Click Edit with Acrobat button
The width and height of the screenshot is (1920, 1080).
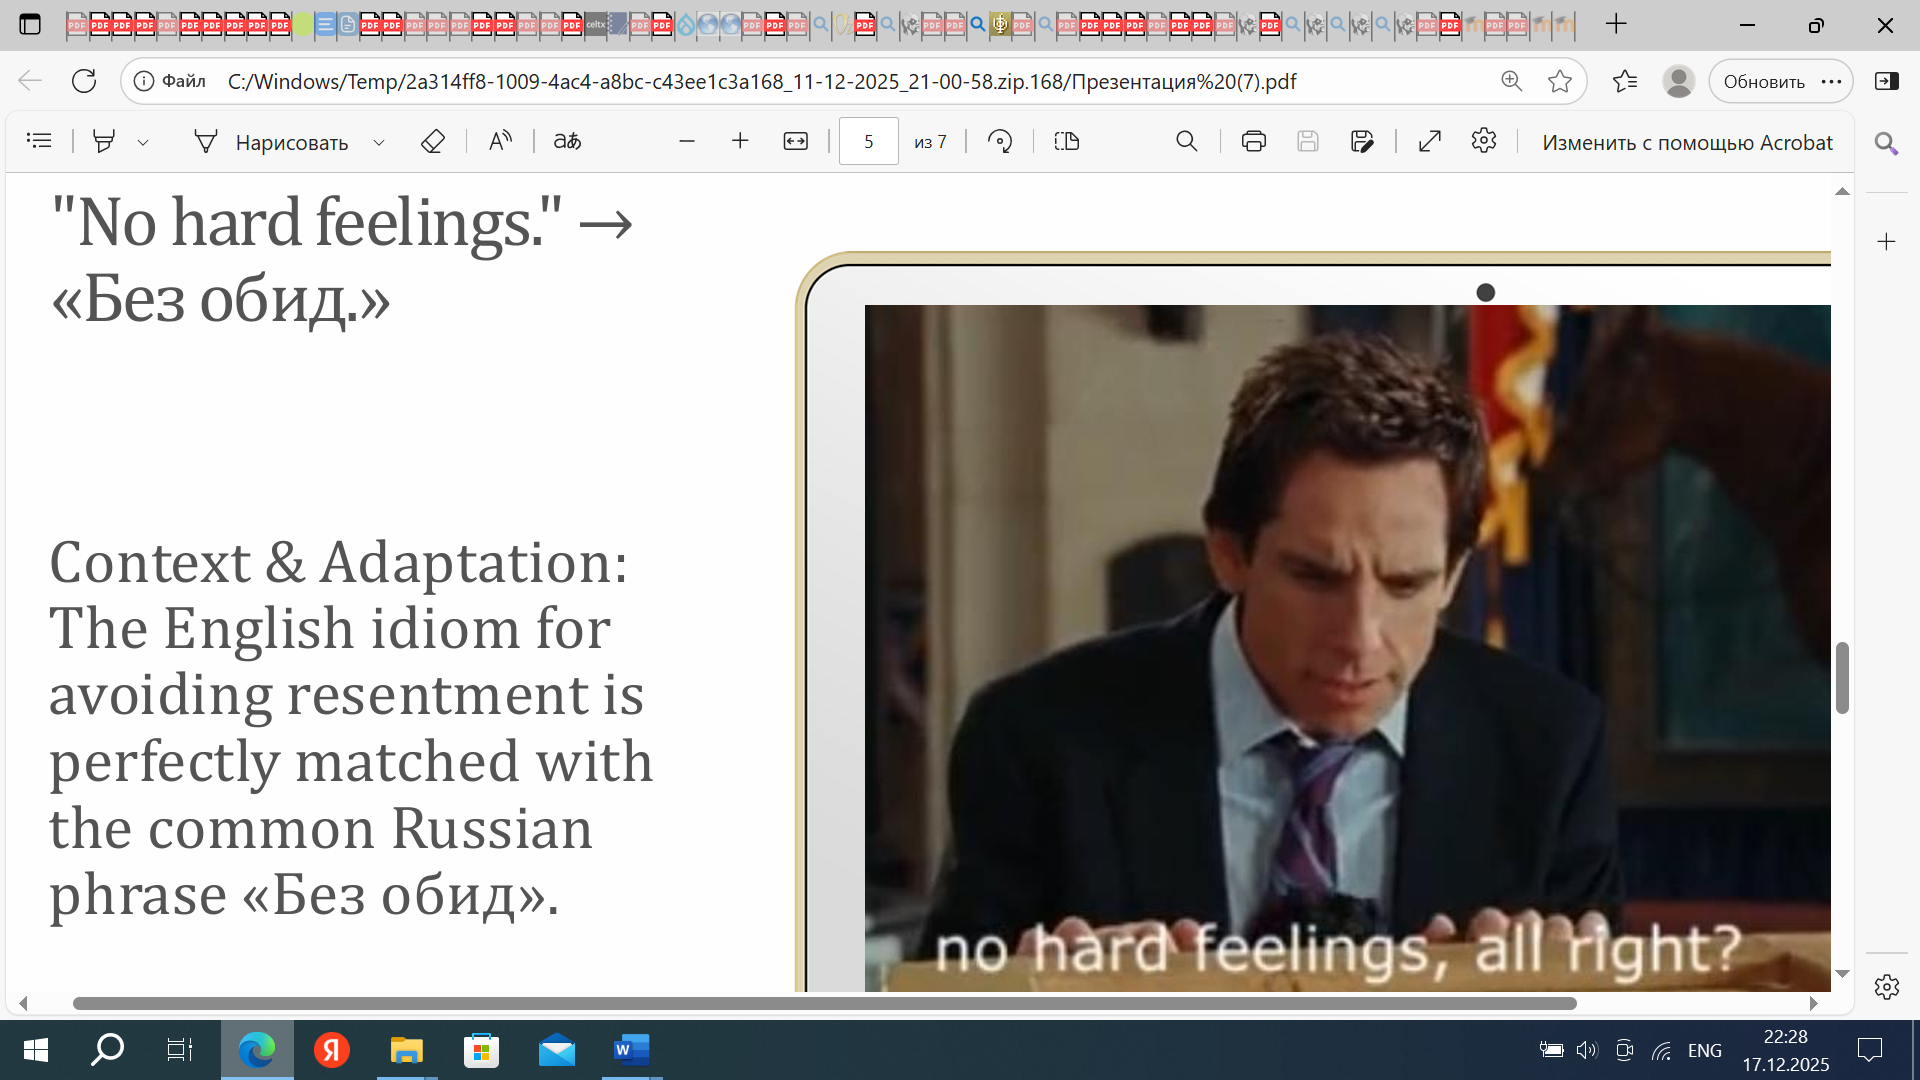(x=1687, y=142)
